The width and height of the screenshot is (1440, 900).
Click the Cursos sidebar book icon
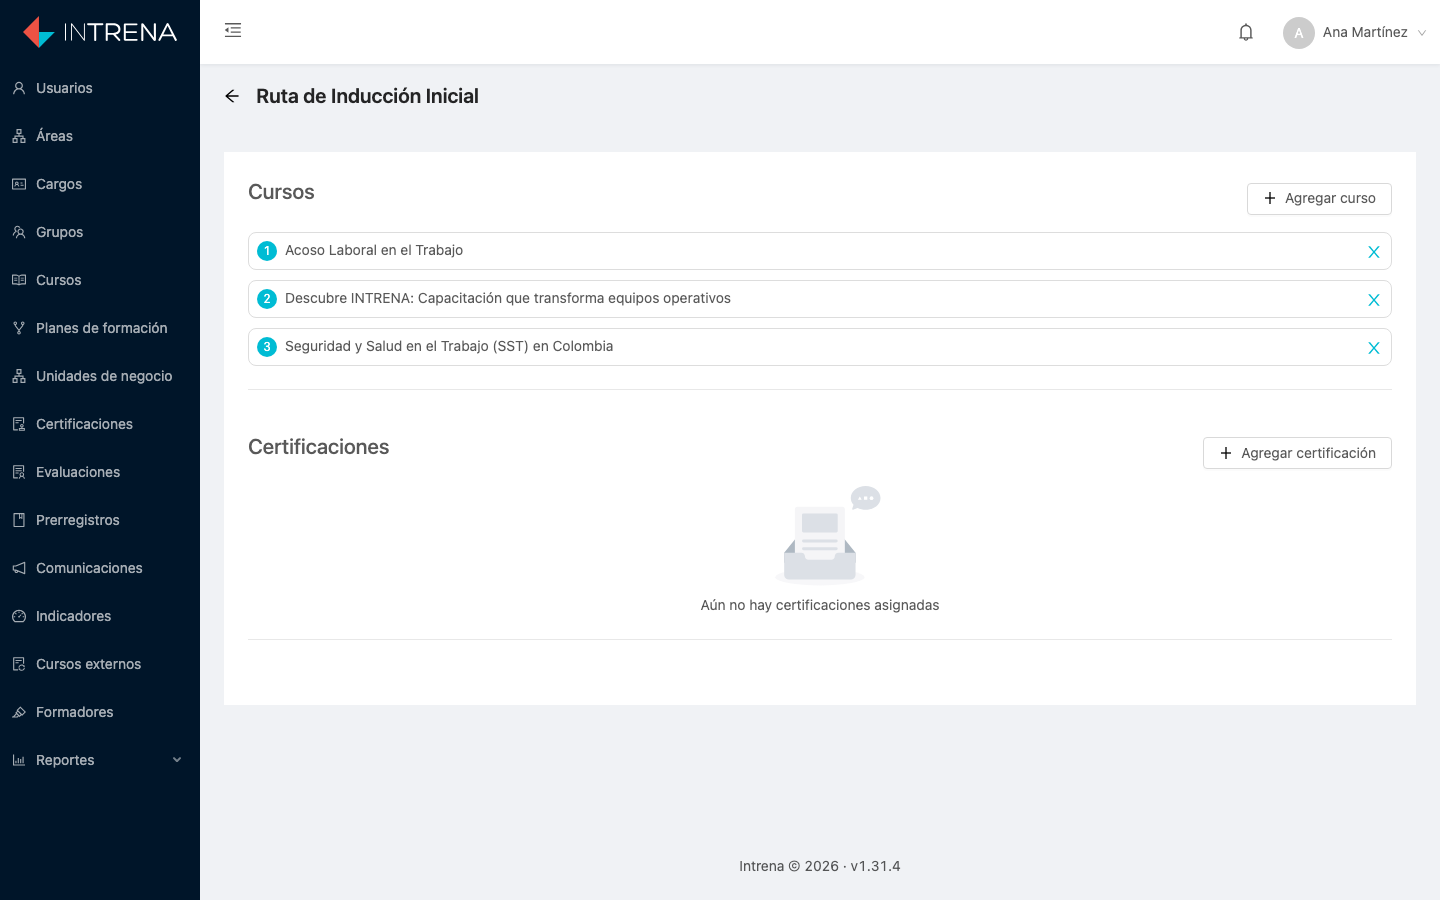[x=19, y=280]
